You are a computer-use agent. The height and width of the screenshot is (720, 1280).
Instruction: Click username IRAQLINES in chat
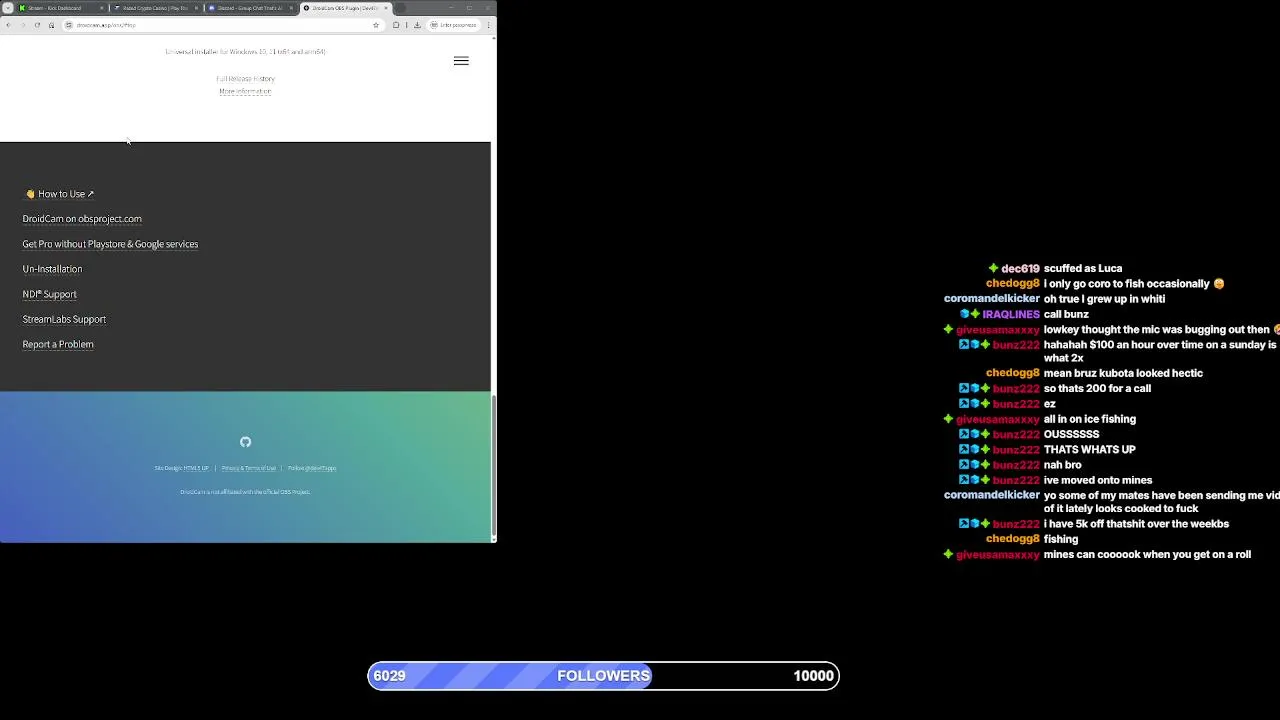(1011, 314)
